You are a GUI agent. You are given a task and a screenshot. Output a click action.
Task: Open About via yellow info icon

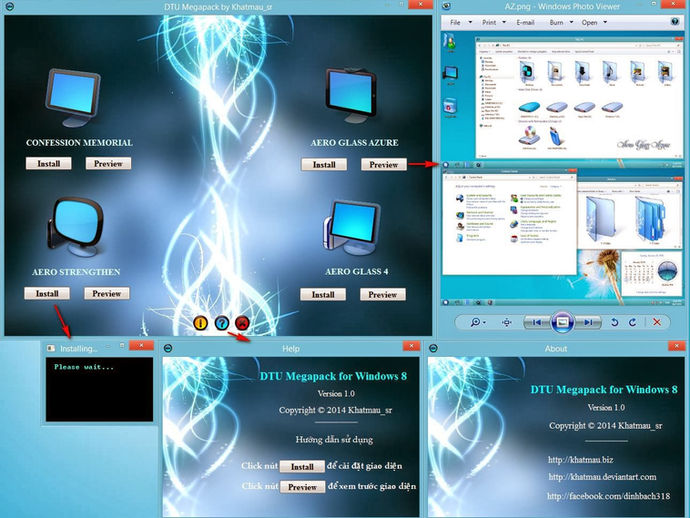[x=201, y=323]
